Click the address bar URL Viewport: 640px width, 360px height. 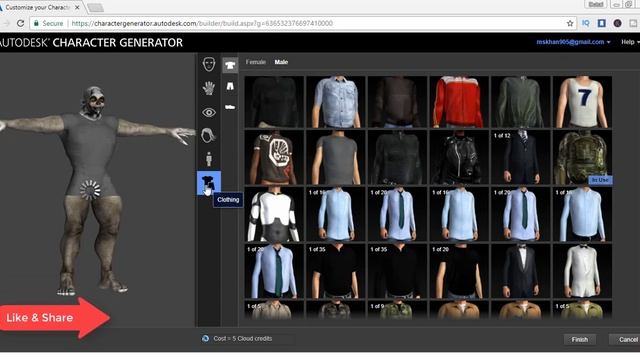202,23
